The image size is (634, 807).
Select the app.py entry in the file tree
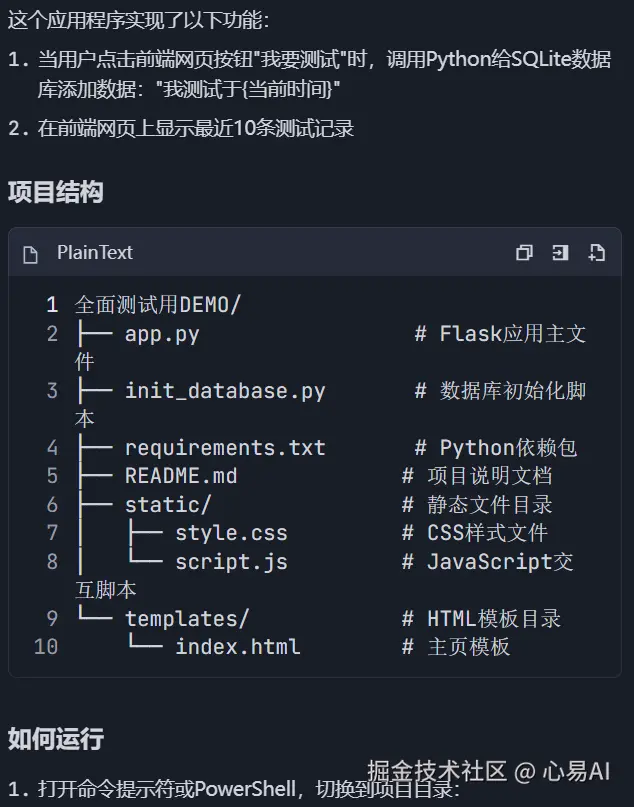coord(164,334)
